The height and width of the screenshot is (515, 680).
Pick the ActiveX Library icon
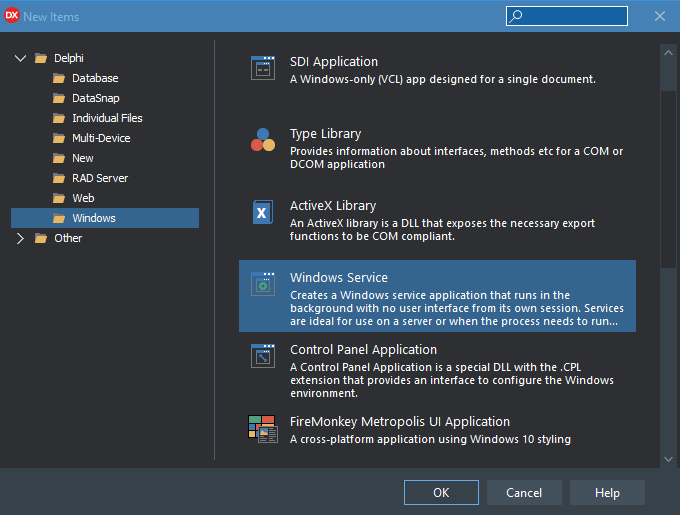click(x=263, y=212)
